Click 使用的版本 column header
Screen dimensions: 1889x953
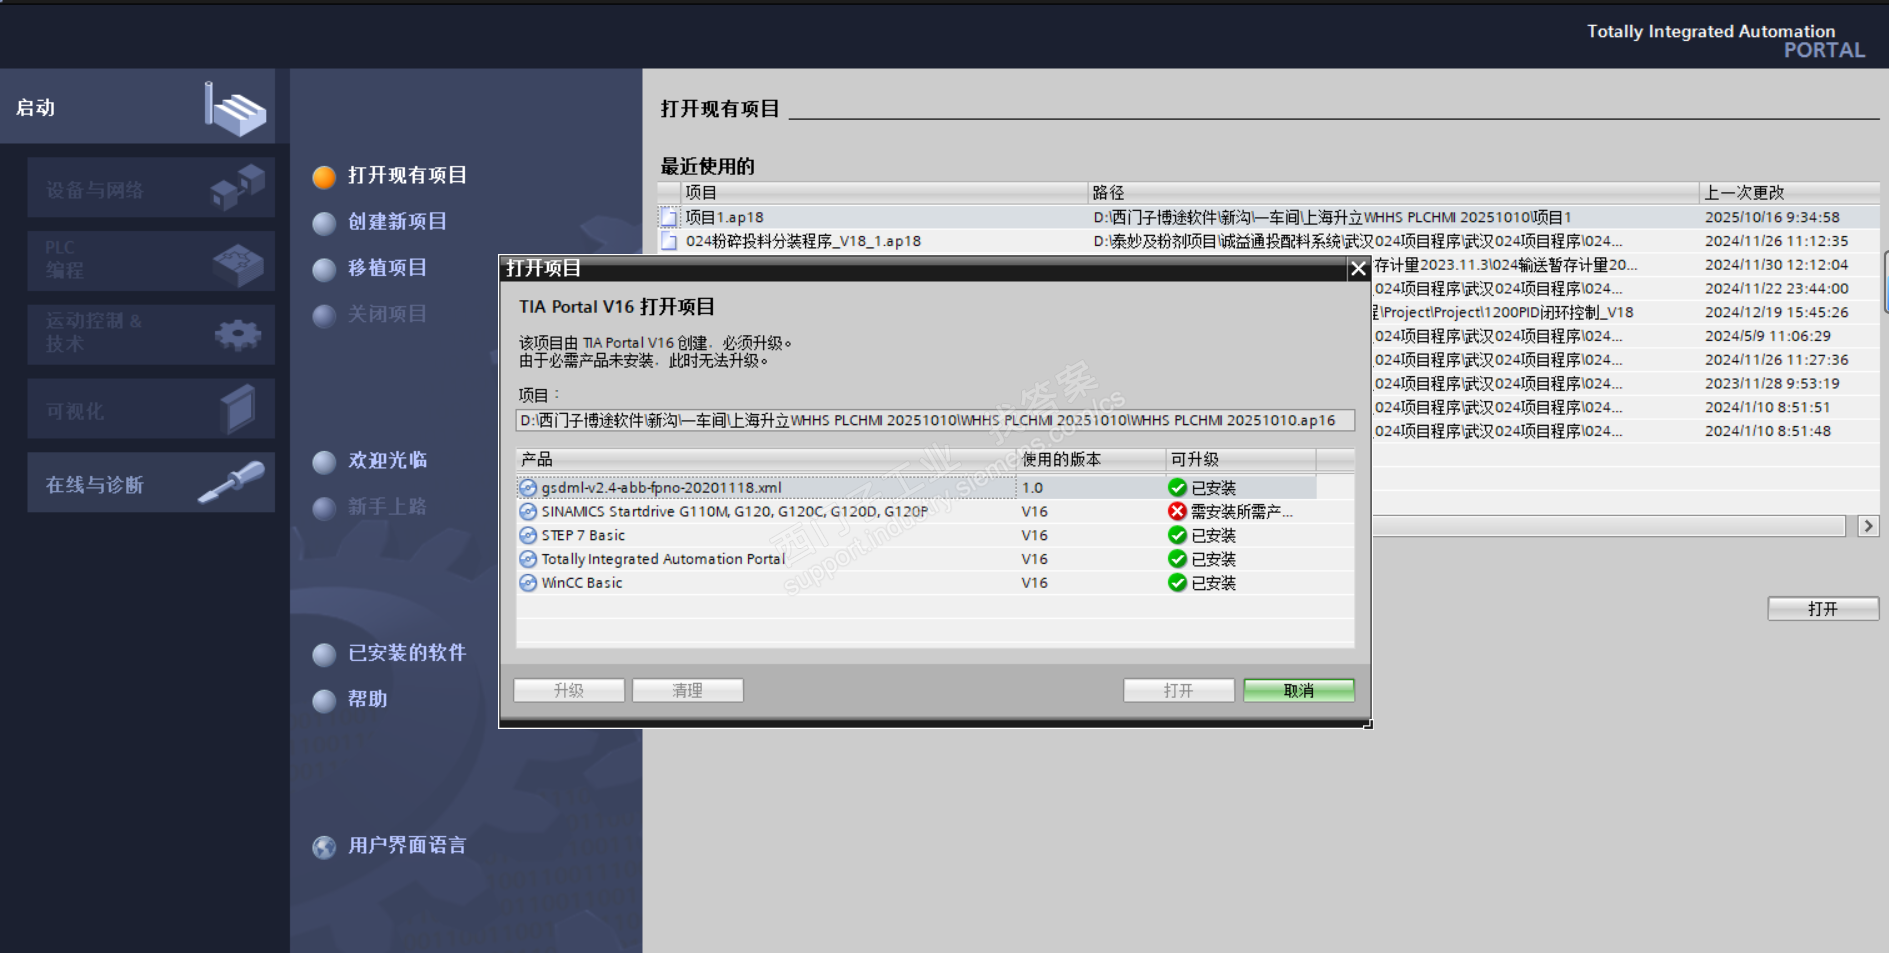(1092, 460)
